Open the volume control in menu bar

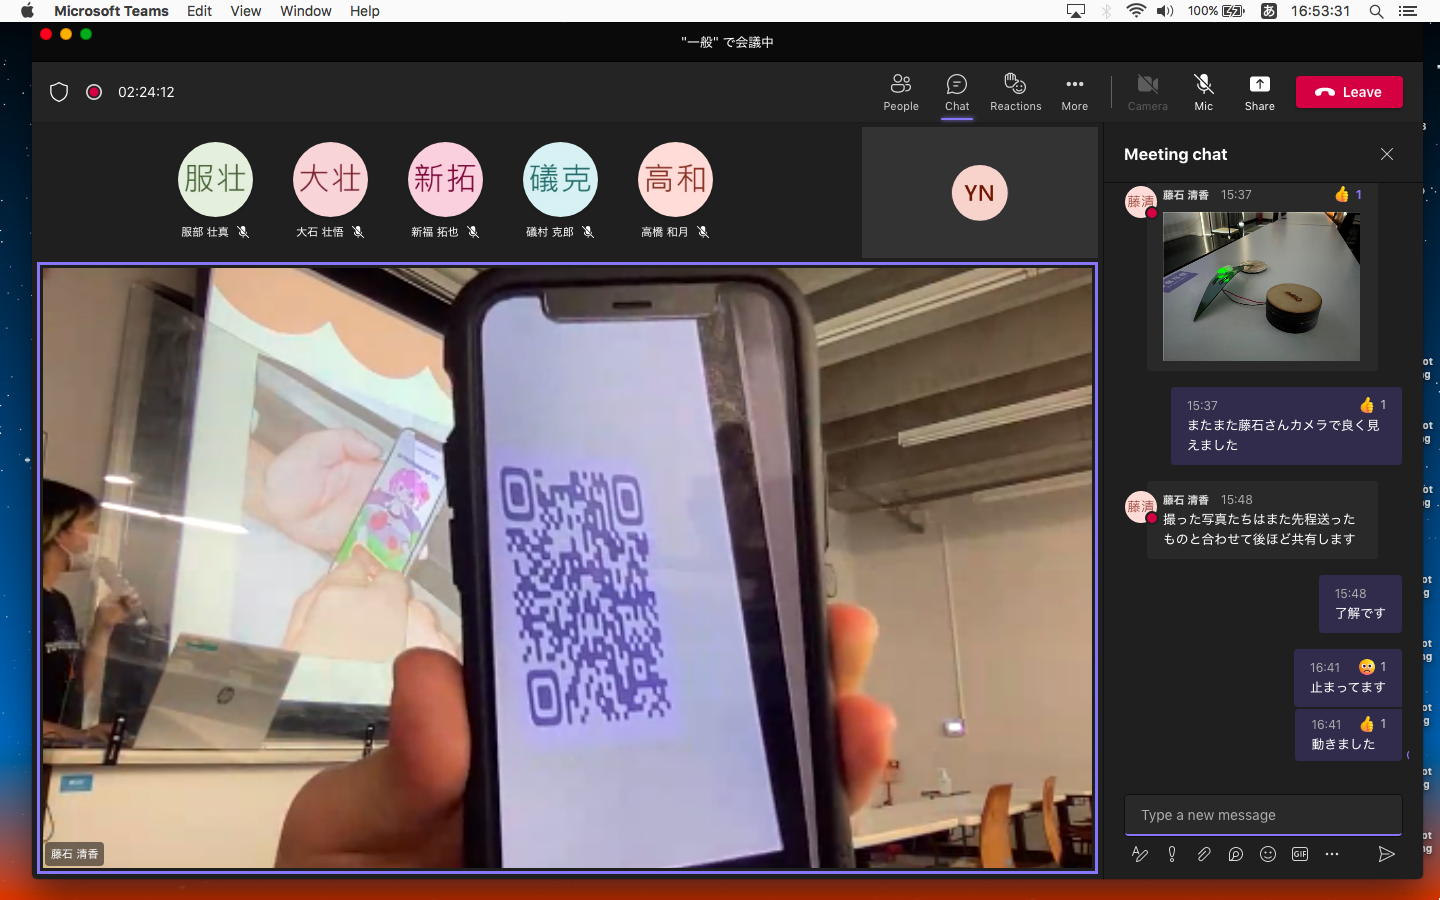tap(1165, 11)
